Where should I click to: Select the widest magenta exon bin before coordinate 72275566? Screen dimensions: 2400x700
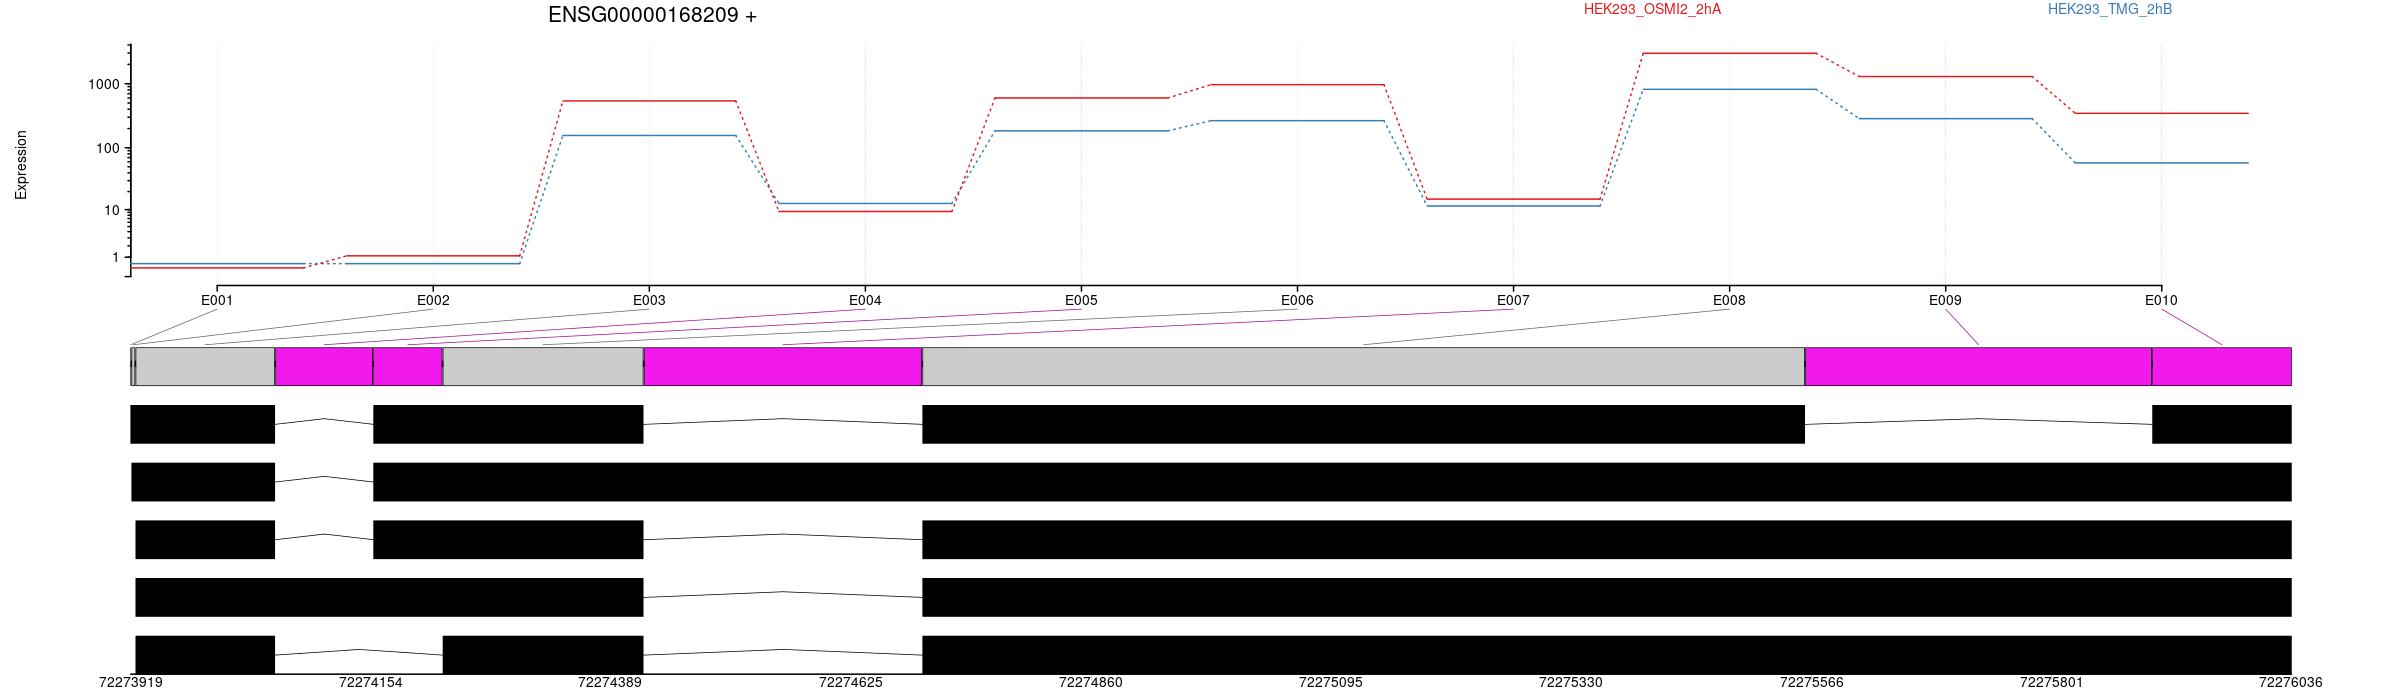pyautogui.click(x=783, y=366)
